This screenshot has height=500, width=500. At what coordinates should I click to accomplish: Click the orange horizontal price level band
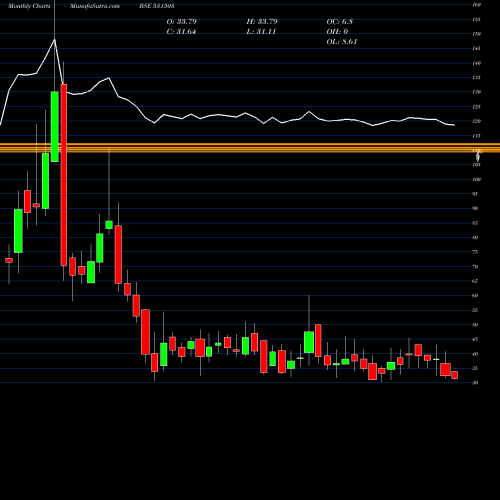[x=250, y=148]
